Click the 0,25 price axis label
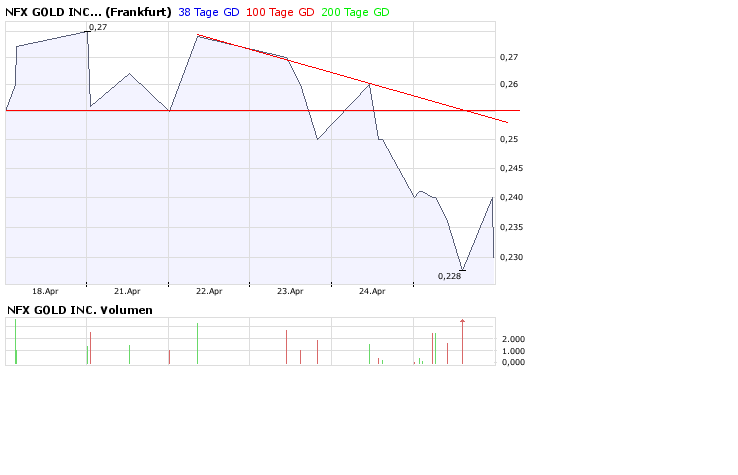Viewport: 738px width, 475px height. [509, 139]
